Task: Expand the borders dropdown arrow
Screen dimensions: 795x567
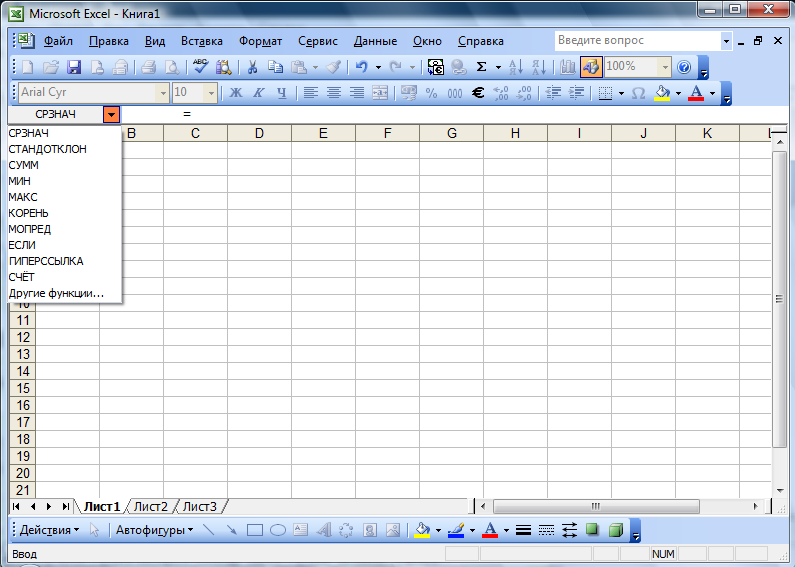Action: (x=621, y=93)
